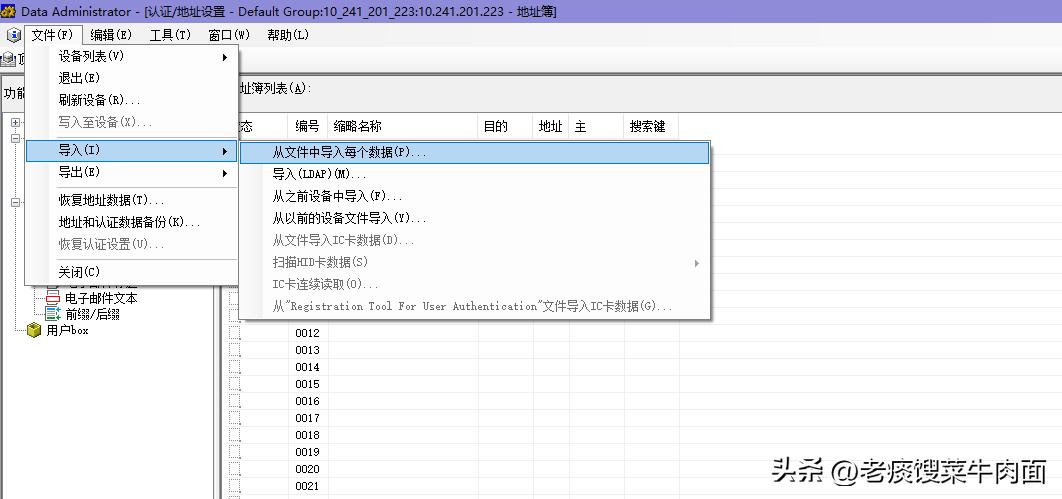The height and width of the screenshot is (499, 1062).
Task: Open the 文件(F) menu
Action: click(53, 35)
